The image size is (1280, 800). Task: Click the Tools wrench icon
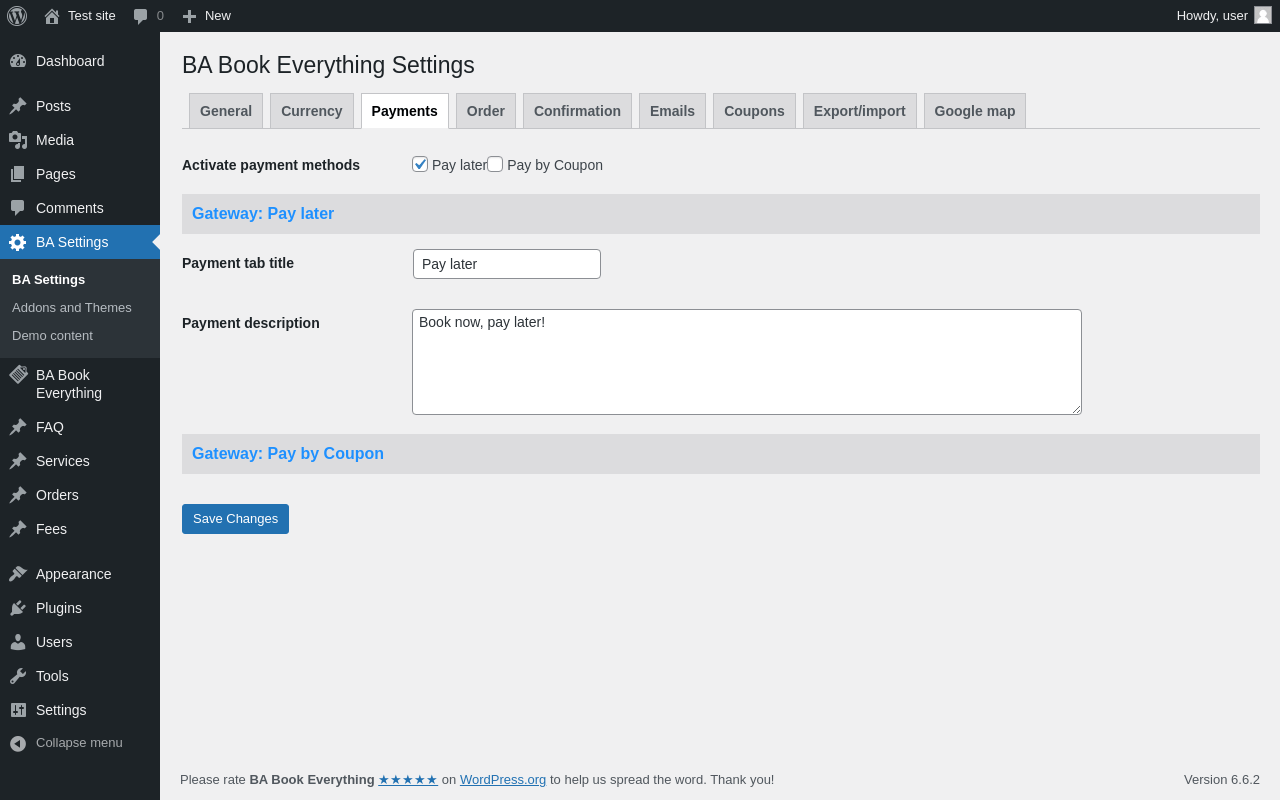click(x=18, y=676)
